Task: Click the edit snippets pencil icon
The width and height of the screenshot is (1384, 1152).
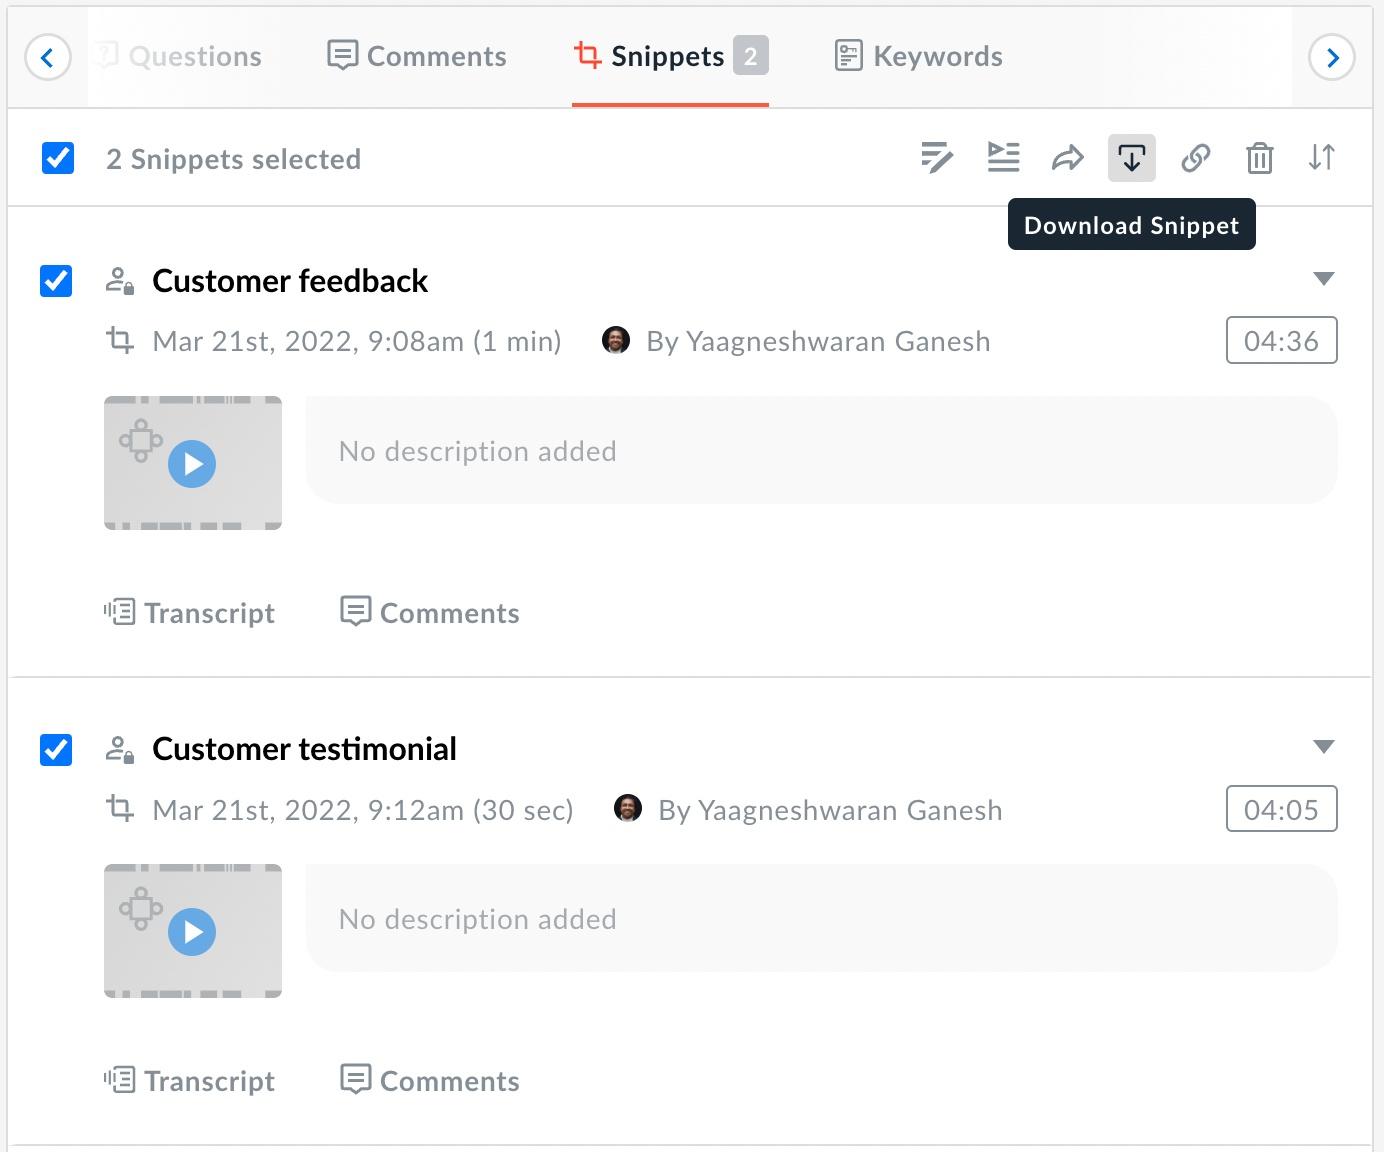Action: 937,158
